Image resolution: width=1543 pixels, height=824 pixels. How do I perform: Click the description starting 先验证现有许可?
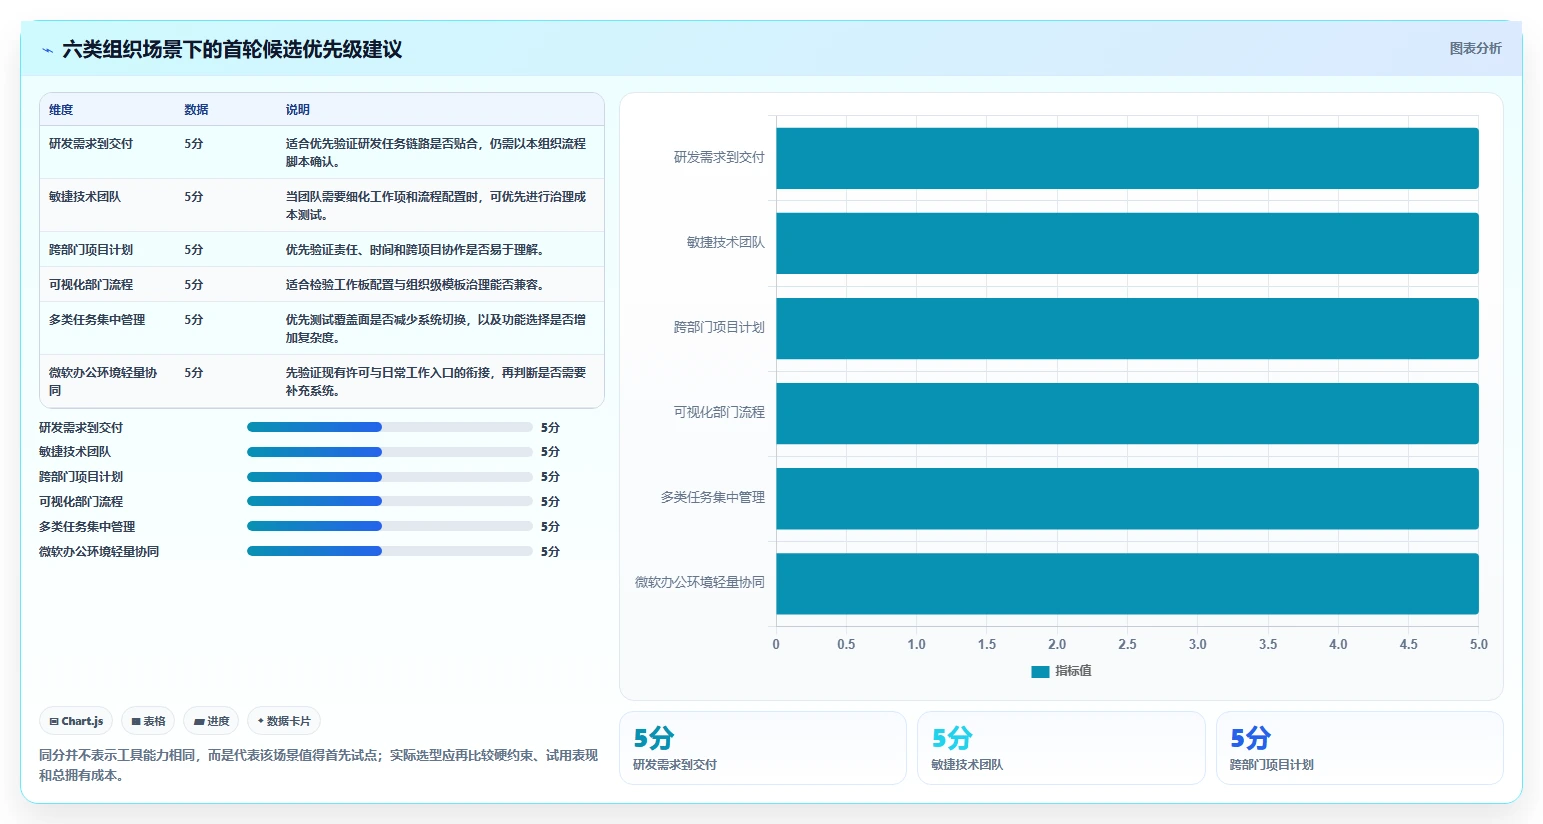tap(436, 382)
